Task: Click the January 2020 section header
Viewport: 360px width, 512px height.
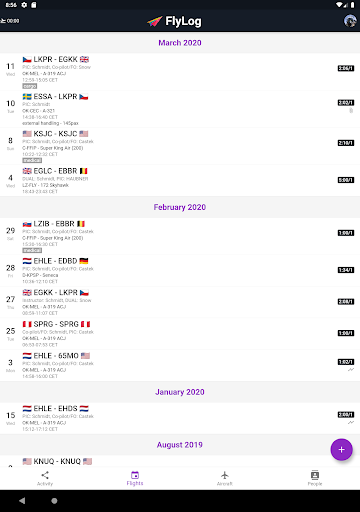Action: [180, 392]
